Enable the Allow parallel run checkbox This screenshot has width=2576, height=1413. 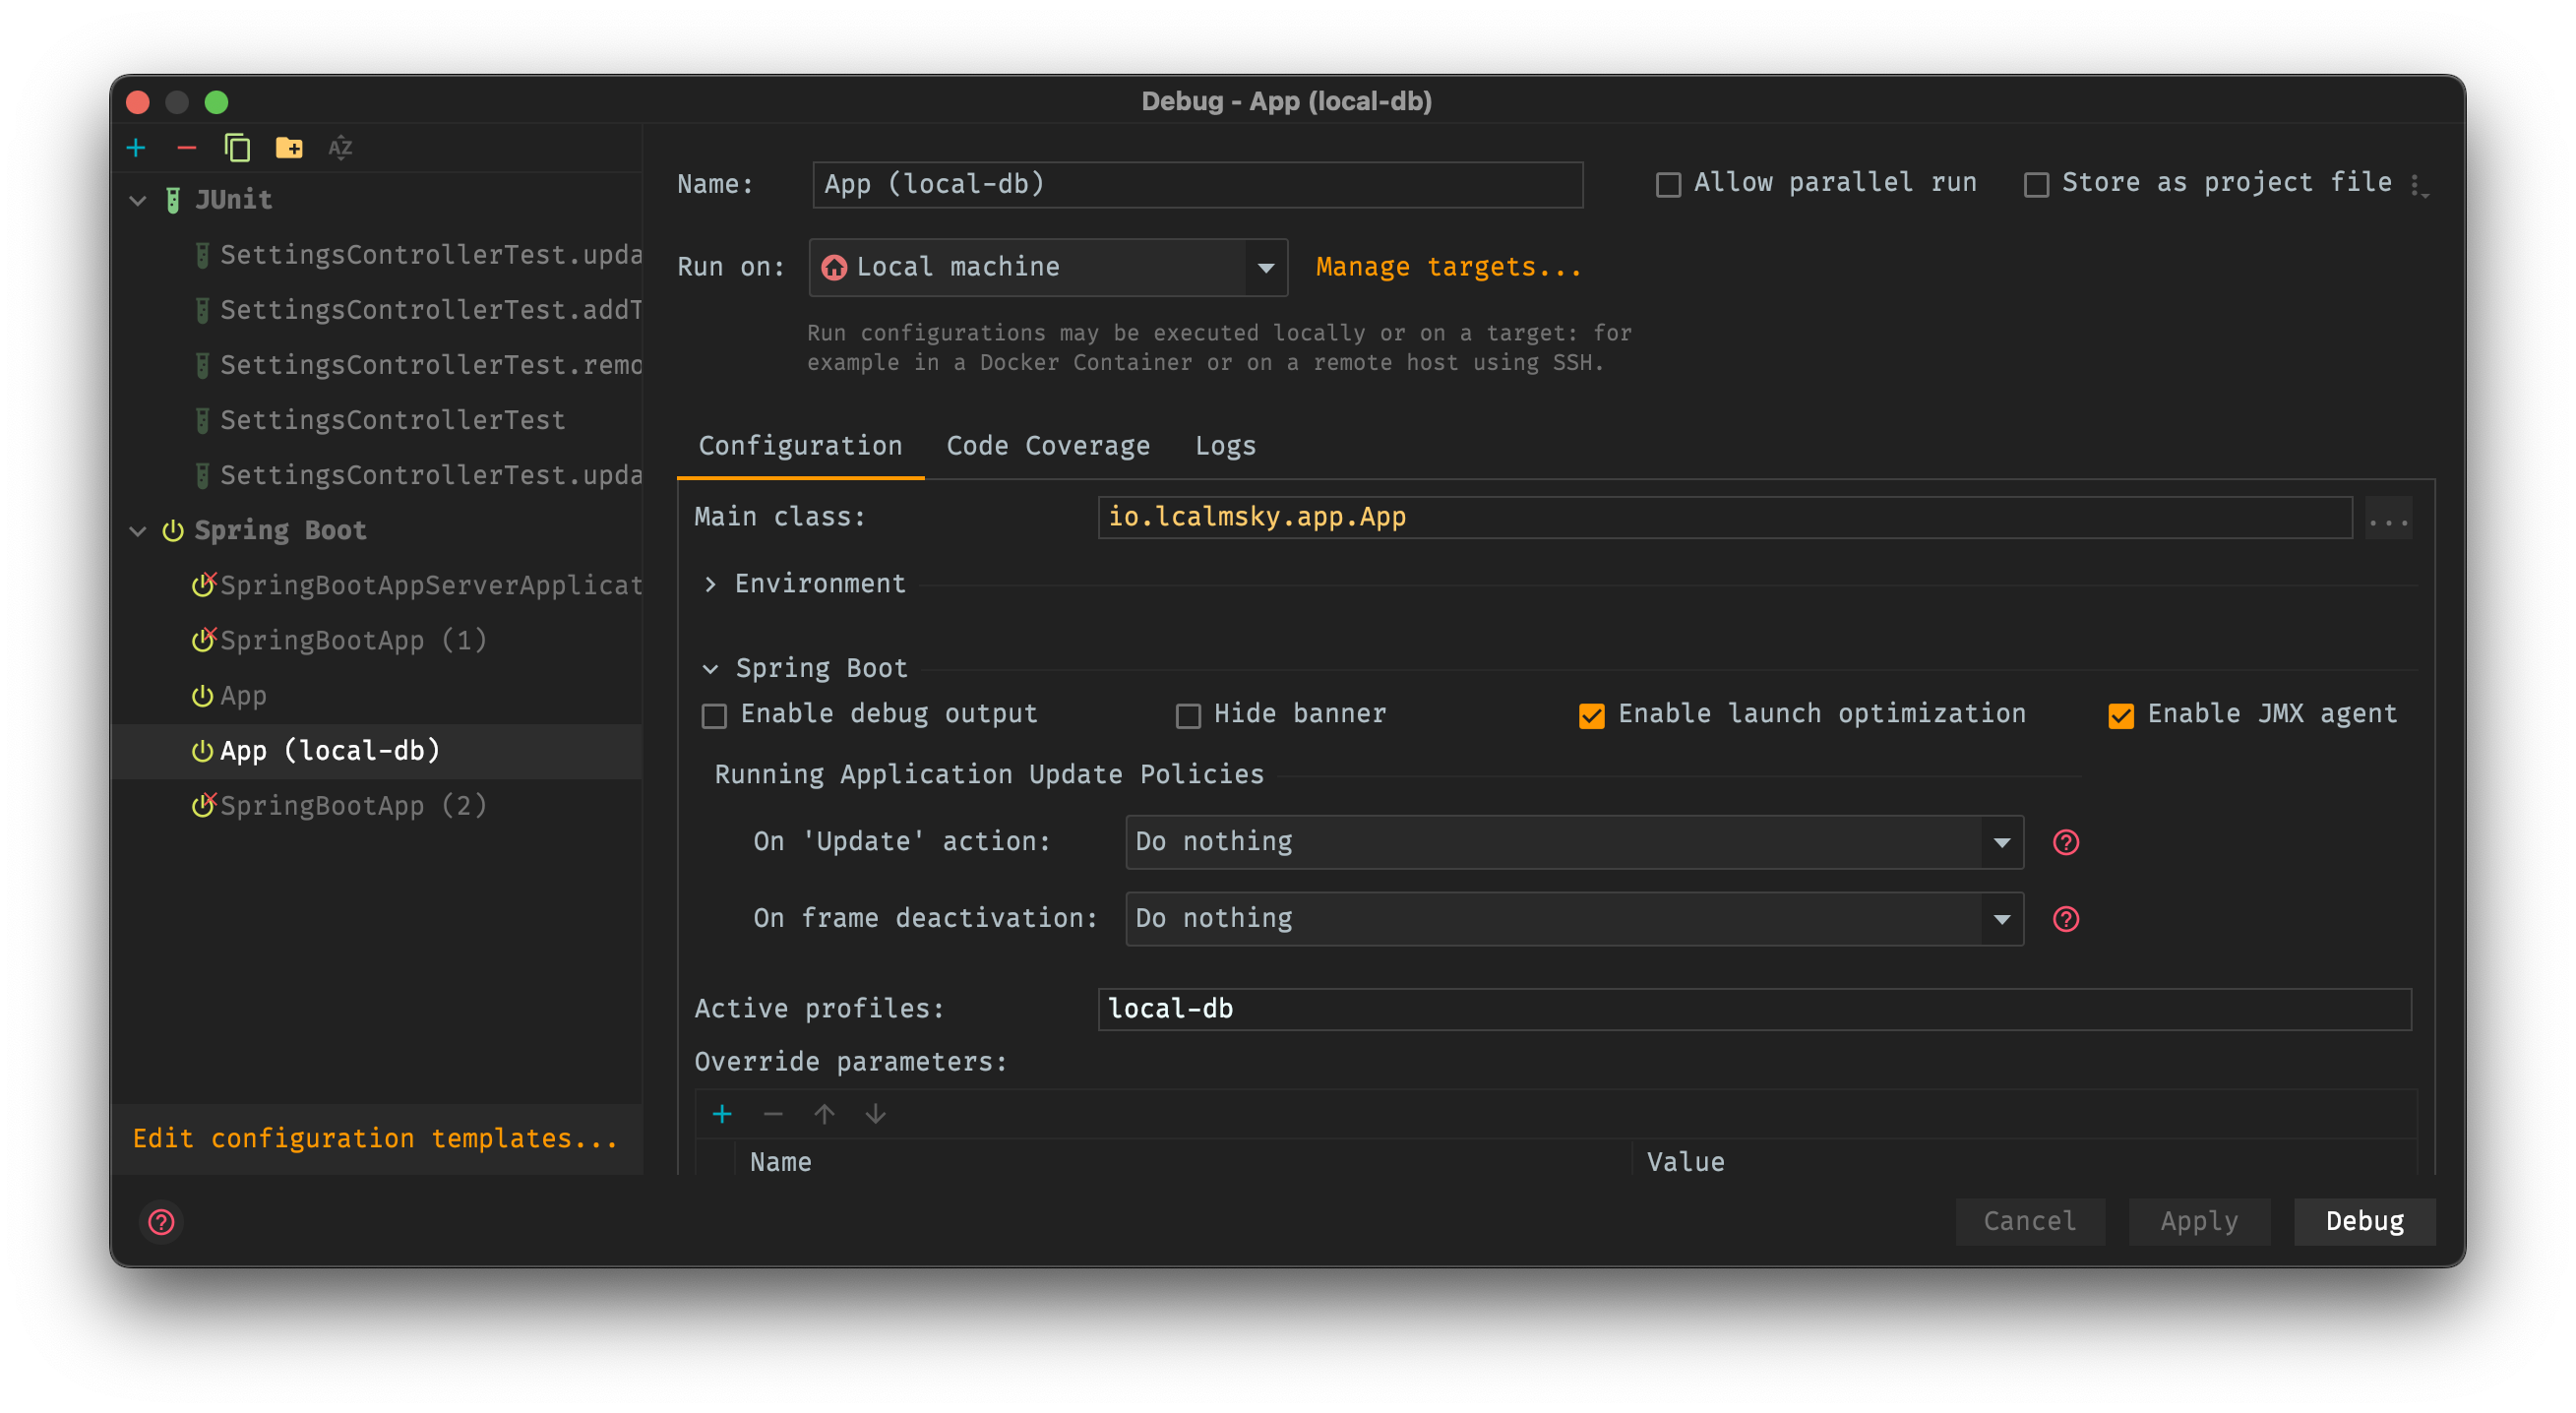[x=1668, y=185]
